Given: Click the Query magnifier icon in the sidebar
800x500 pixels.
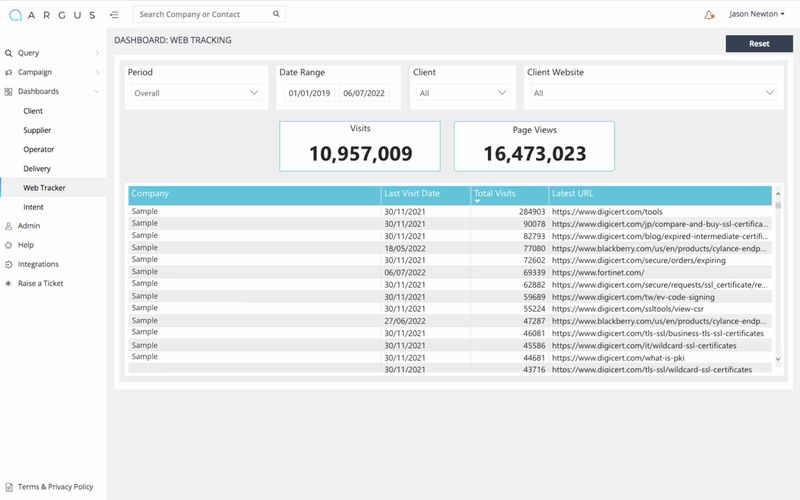Looking at the screenshot, I should tap(8, 53).
